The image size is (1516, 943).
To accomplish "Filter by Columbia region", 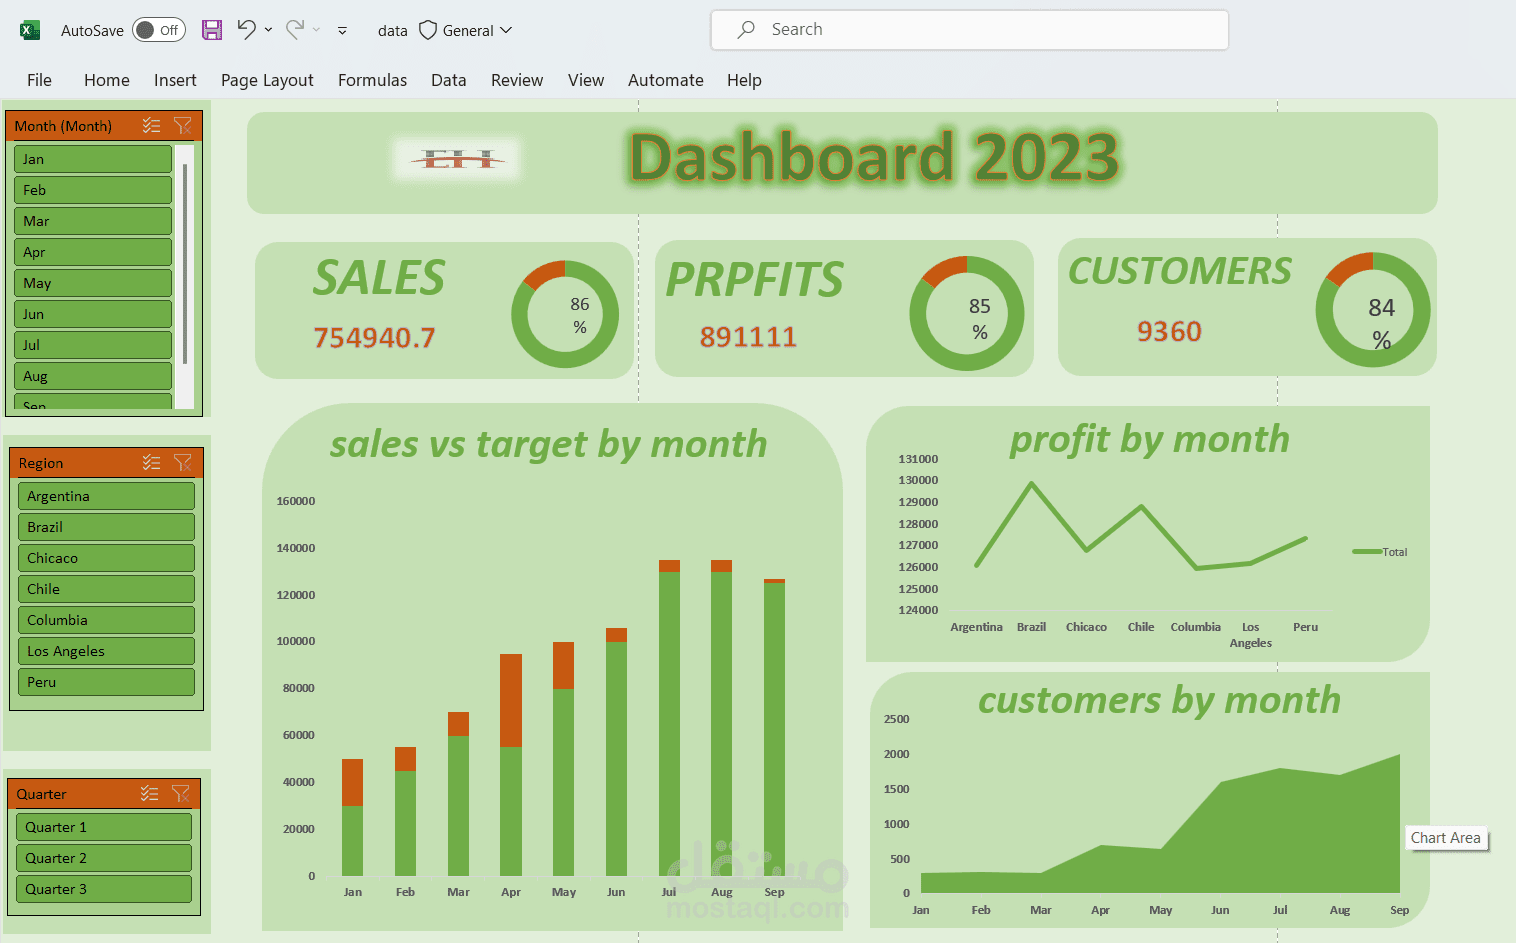I will click(x=106, y=620).
